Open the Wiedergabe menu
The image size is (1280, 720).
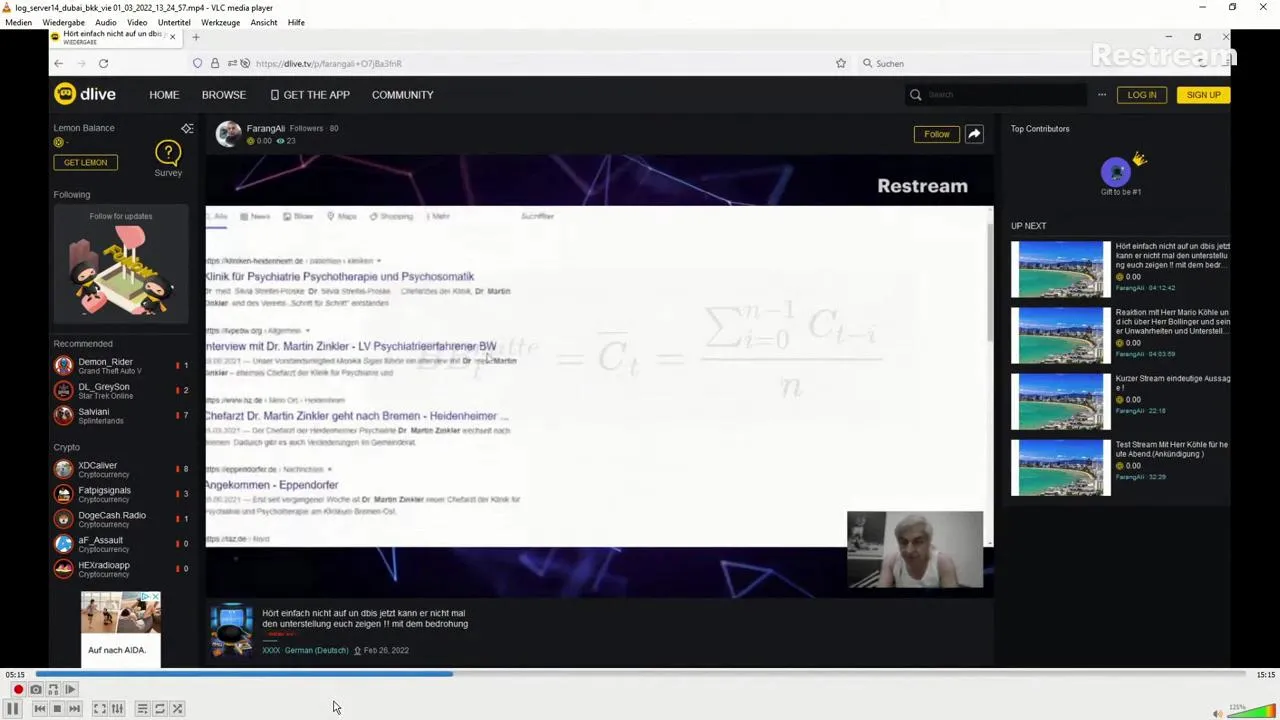[63, 22]
